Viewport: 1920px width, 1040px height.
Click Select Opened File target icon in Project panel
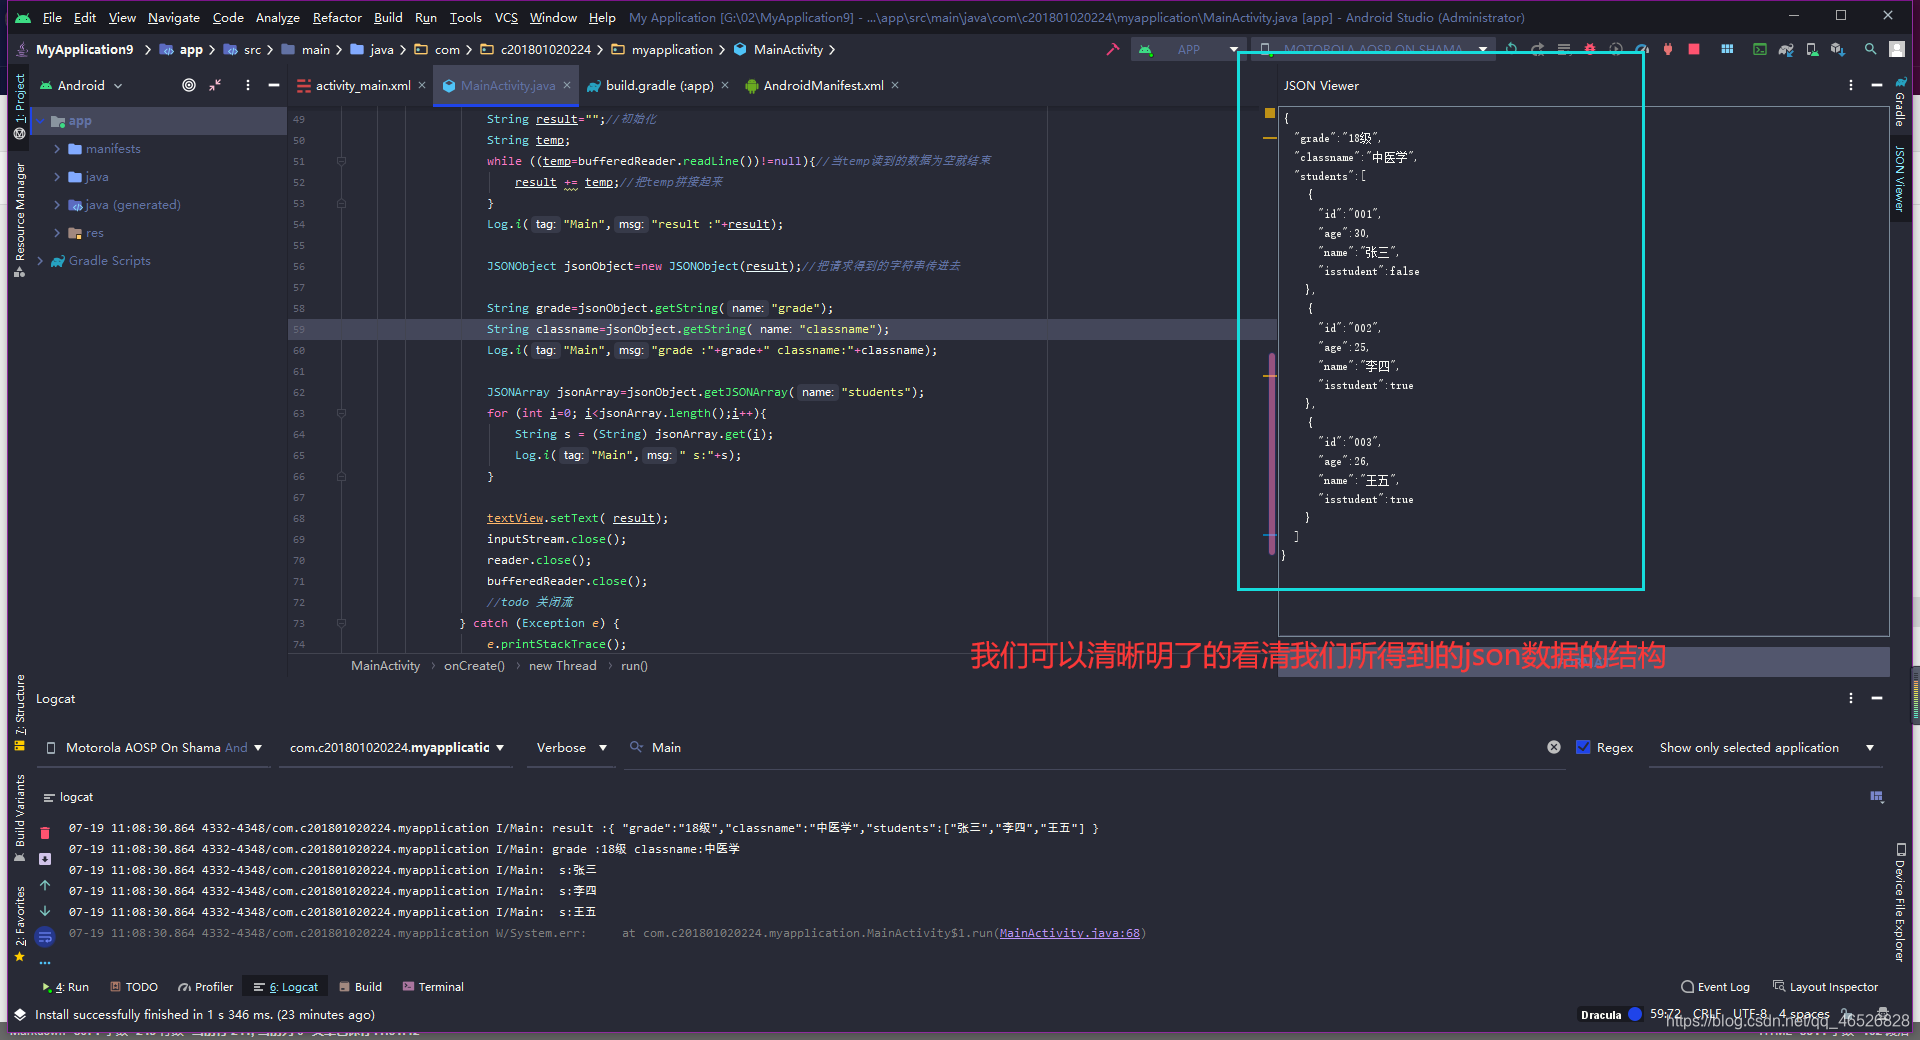click(x=189, y=85)
